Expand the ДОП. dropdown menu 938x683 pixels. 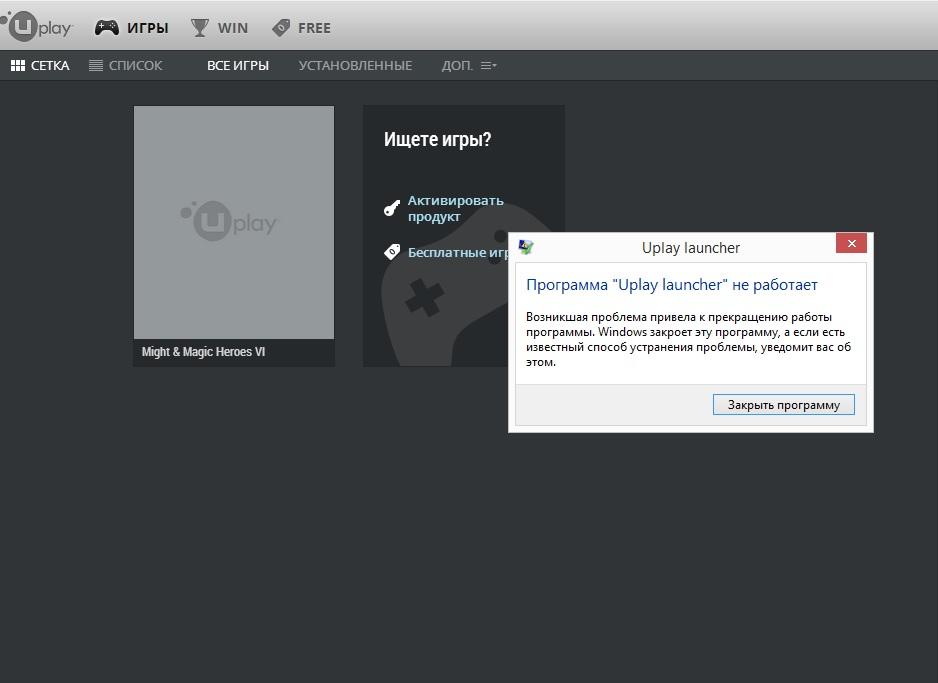click(469, 66)
